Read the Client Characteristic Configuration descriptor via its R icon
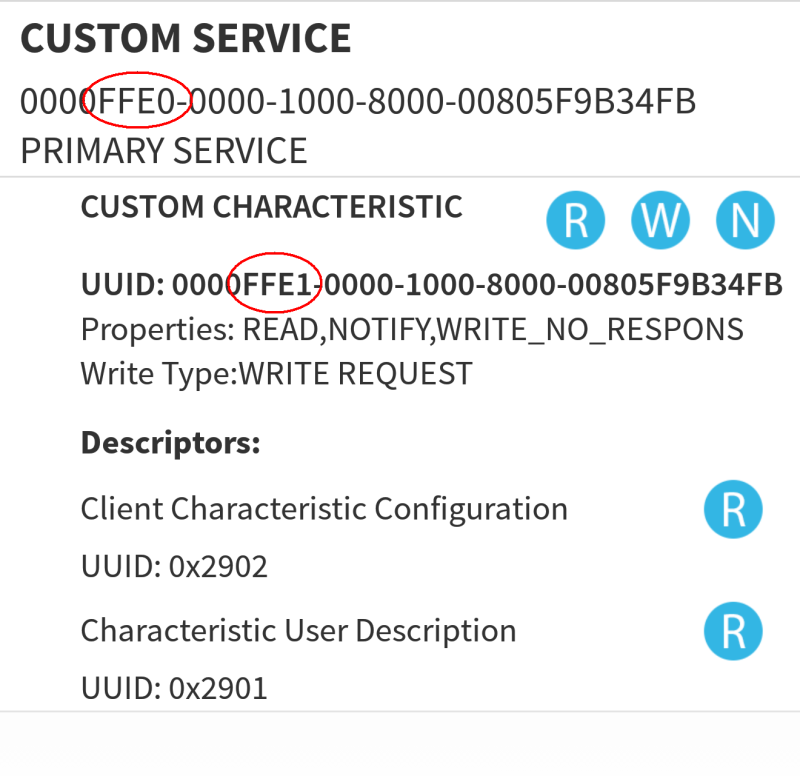Screen dimensions: 800x776 pyautogui.click(x=734, y=509)
